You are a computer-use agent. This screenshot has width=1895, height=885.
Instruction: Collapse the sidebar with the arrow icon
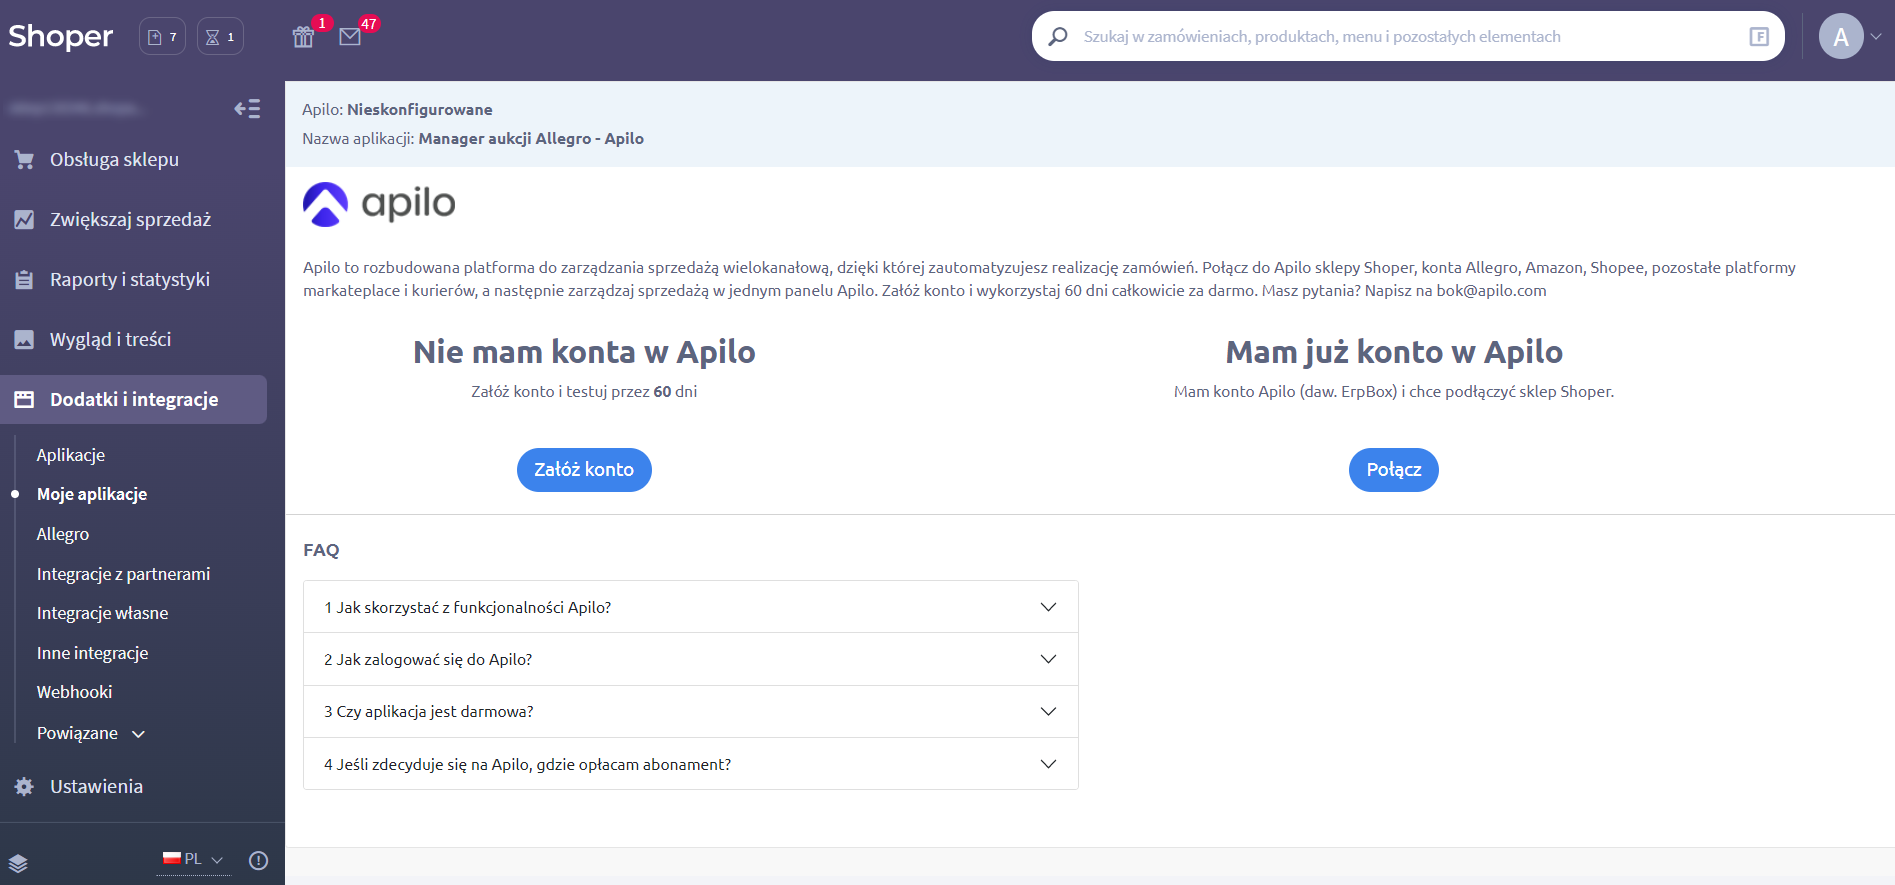click(247, 108)
